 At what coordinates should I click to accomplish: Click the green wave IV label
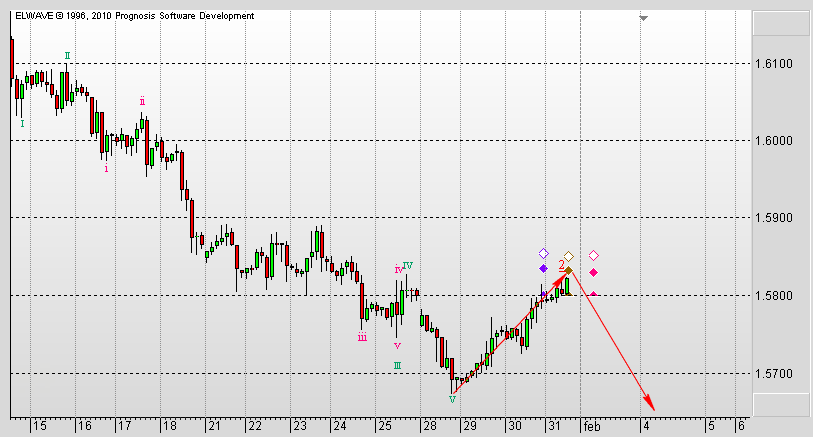click(408, 265)
